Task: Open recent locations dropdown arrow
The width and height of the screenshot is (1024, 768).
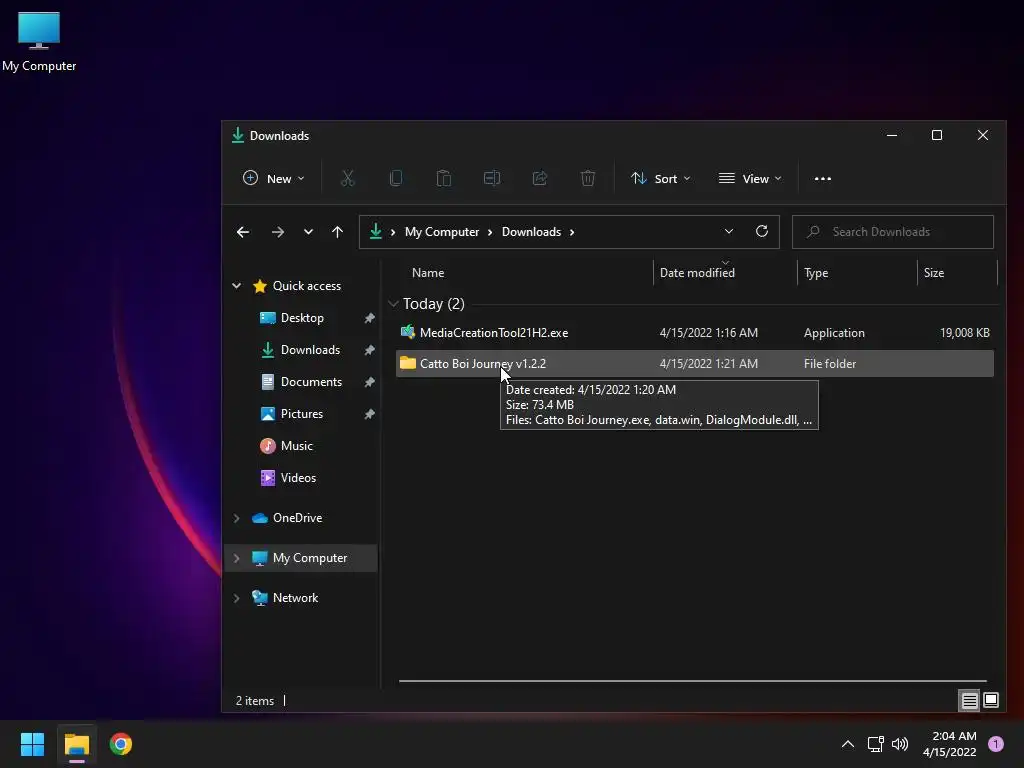Action: click(x=308, y=232)
